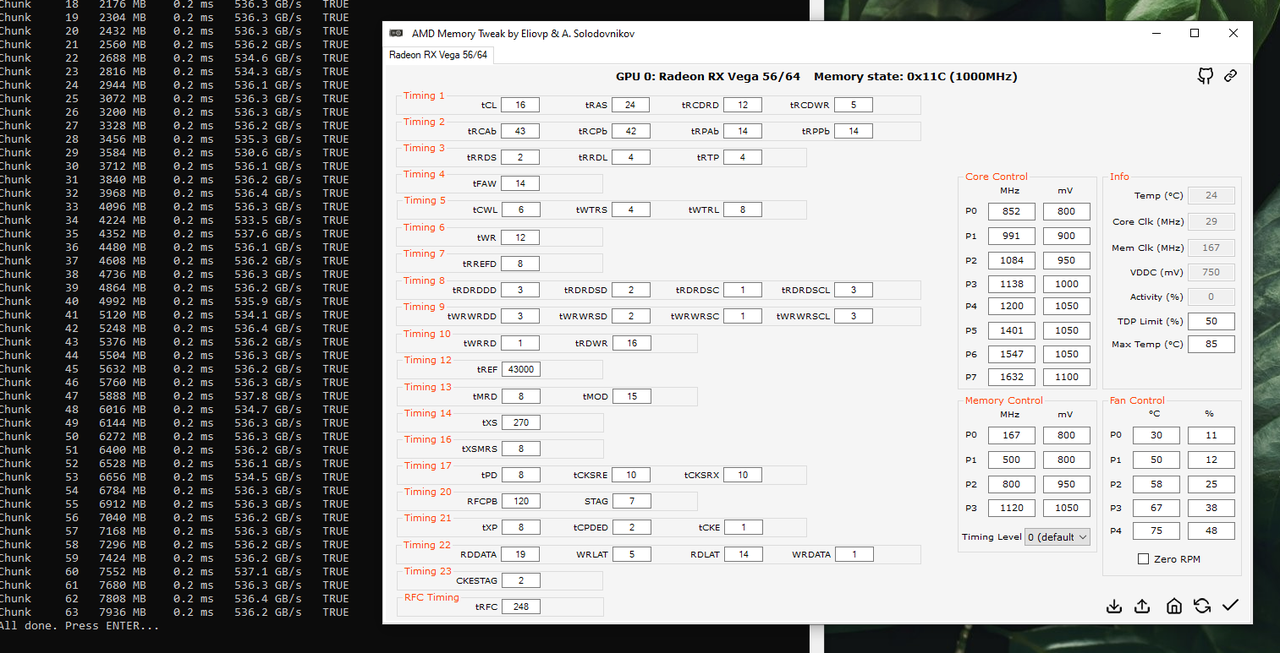This screenshot has height=653, width=1280.
Task: Select the tCWL field
Action: point(520,210)
